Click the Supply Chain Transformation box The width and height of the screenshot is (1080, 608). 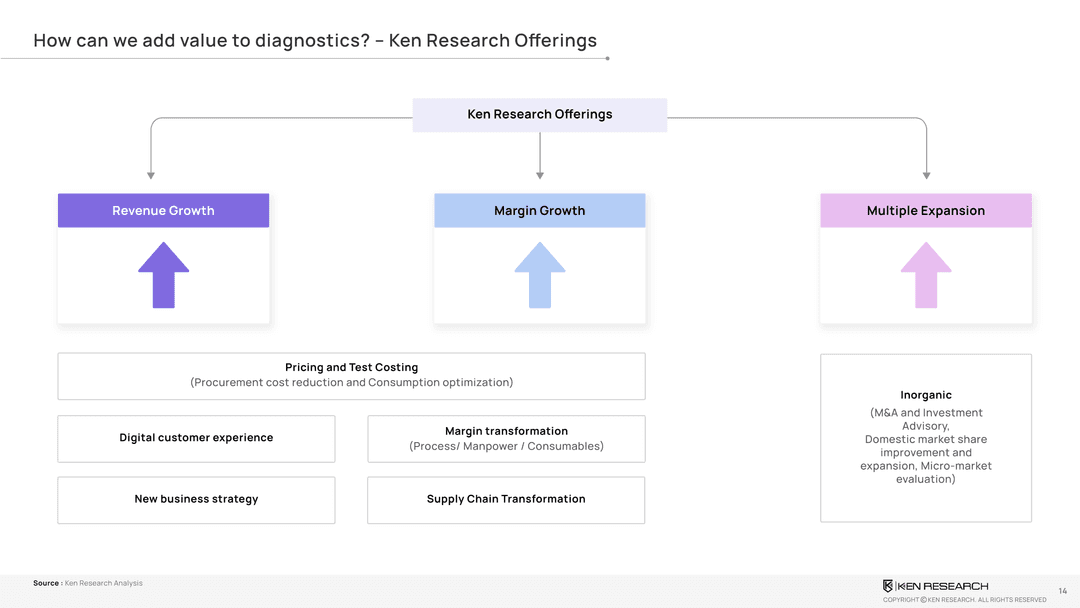[x=506, y=500]
